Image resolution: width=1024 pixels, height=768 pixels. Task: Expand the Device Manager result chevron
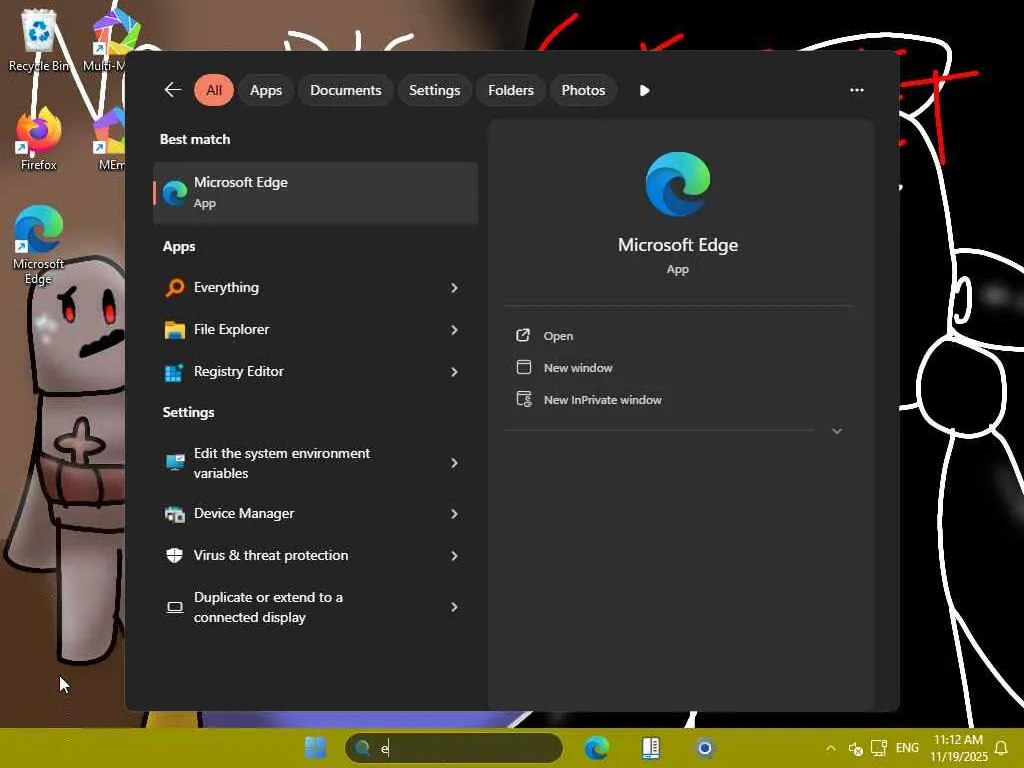coord(454,514)
